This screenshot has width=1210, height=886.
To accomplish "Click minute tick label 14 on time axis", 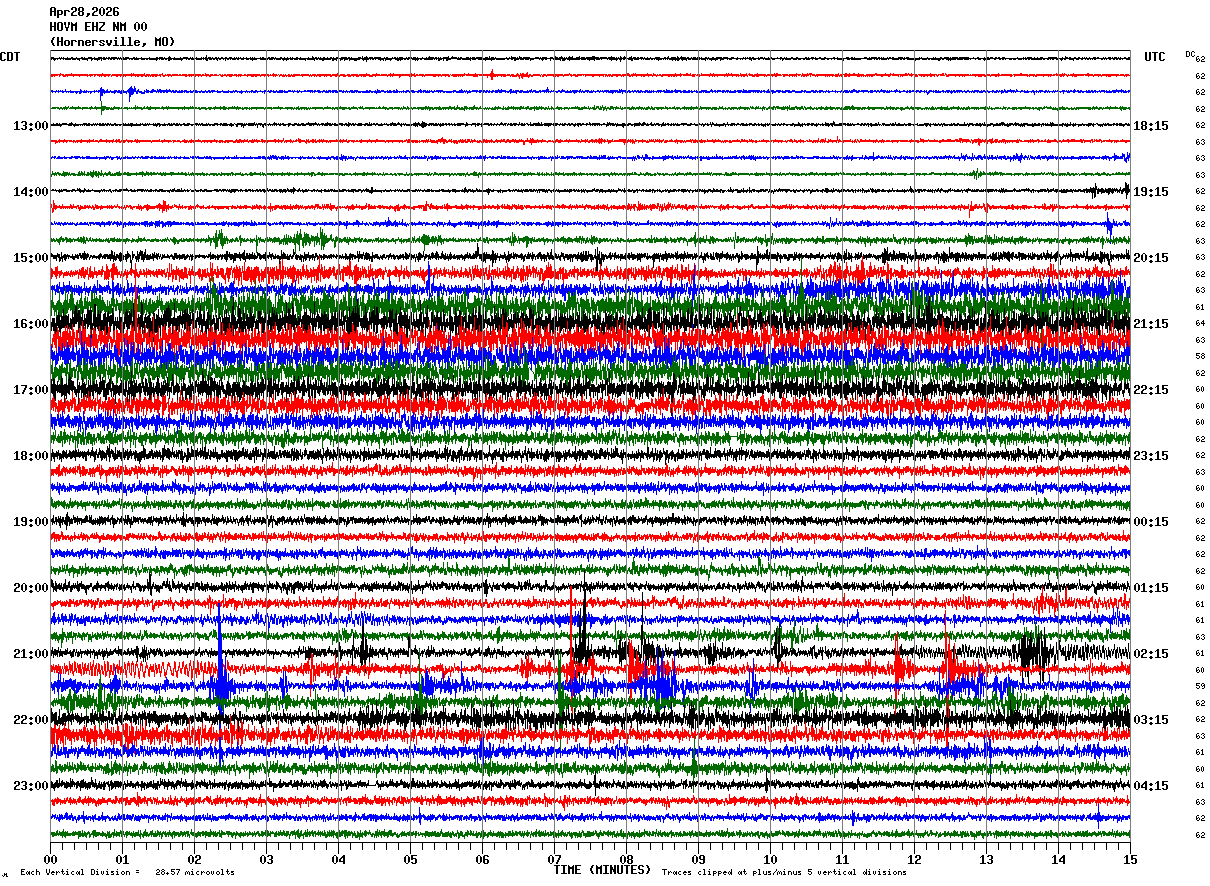I will (1058, 860).
